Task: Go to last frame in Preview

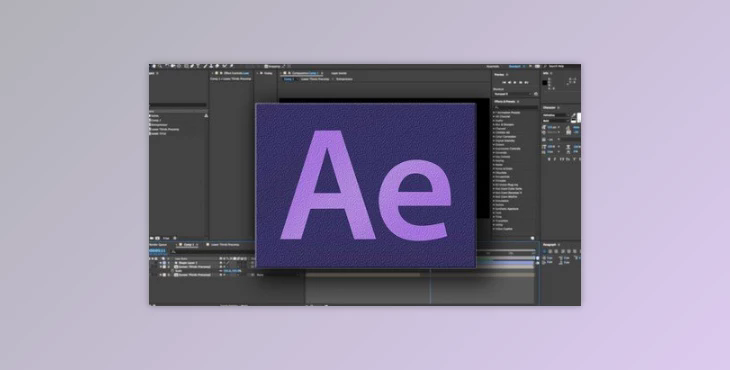Action: (x=527, y=82)
